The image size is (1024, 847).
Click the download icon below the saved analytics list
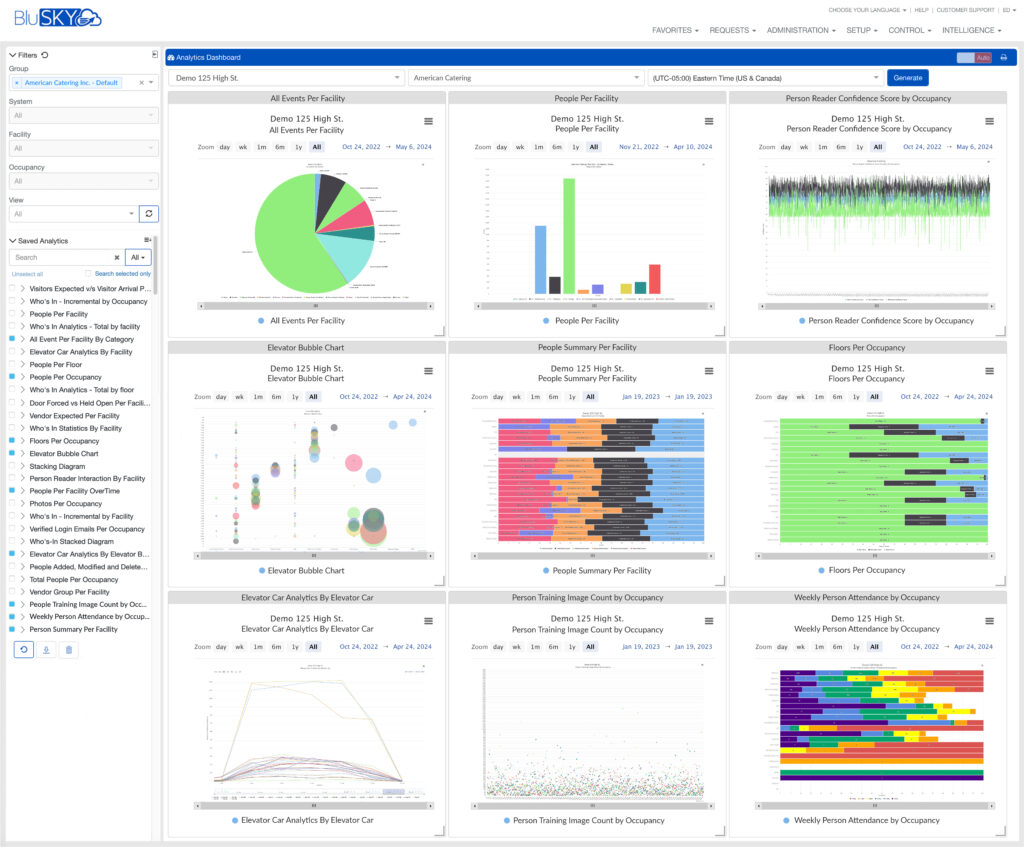pos(46,650)
